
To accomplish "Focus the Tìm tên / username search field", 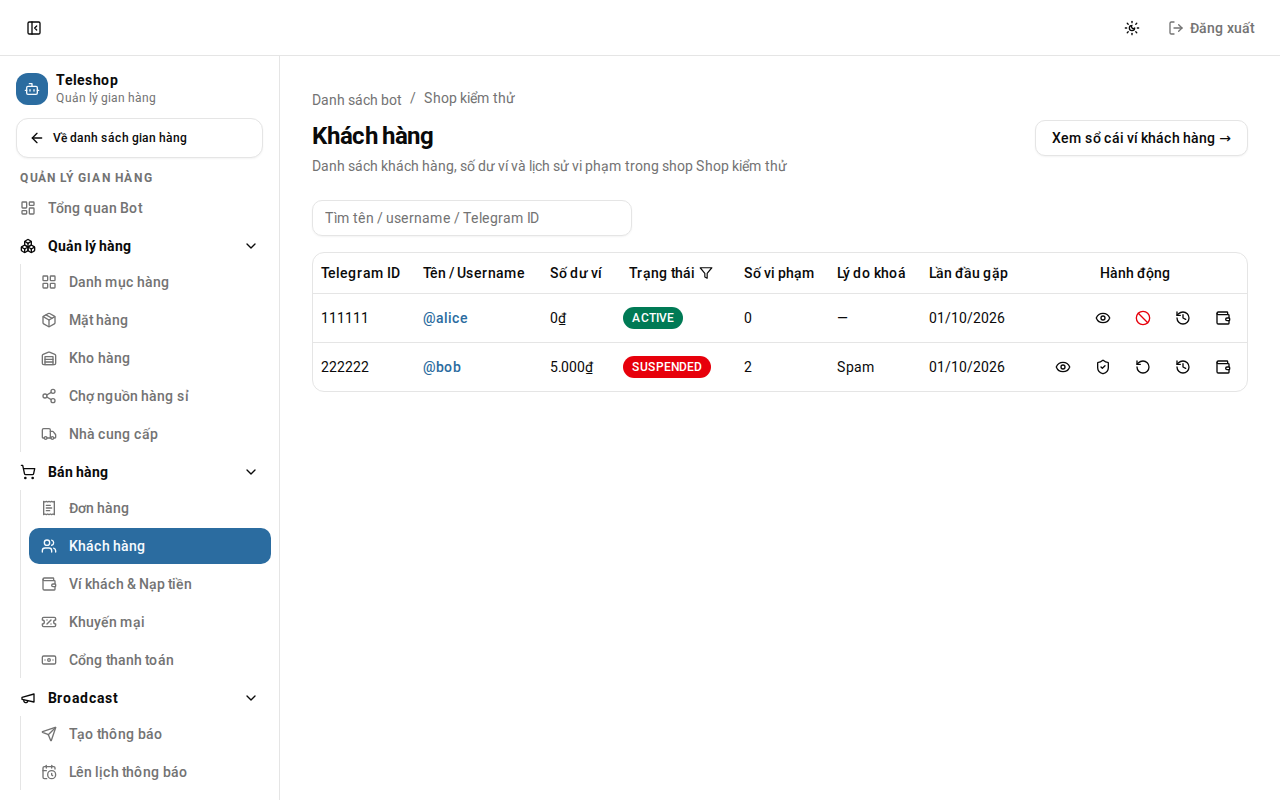I will click(x=472, y=218).
